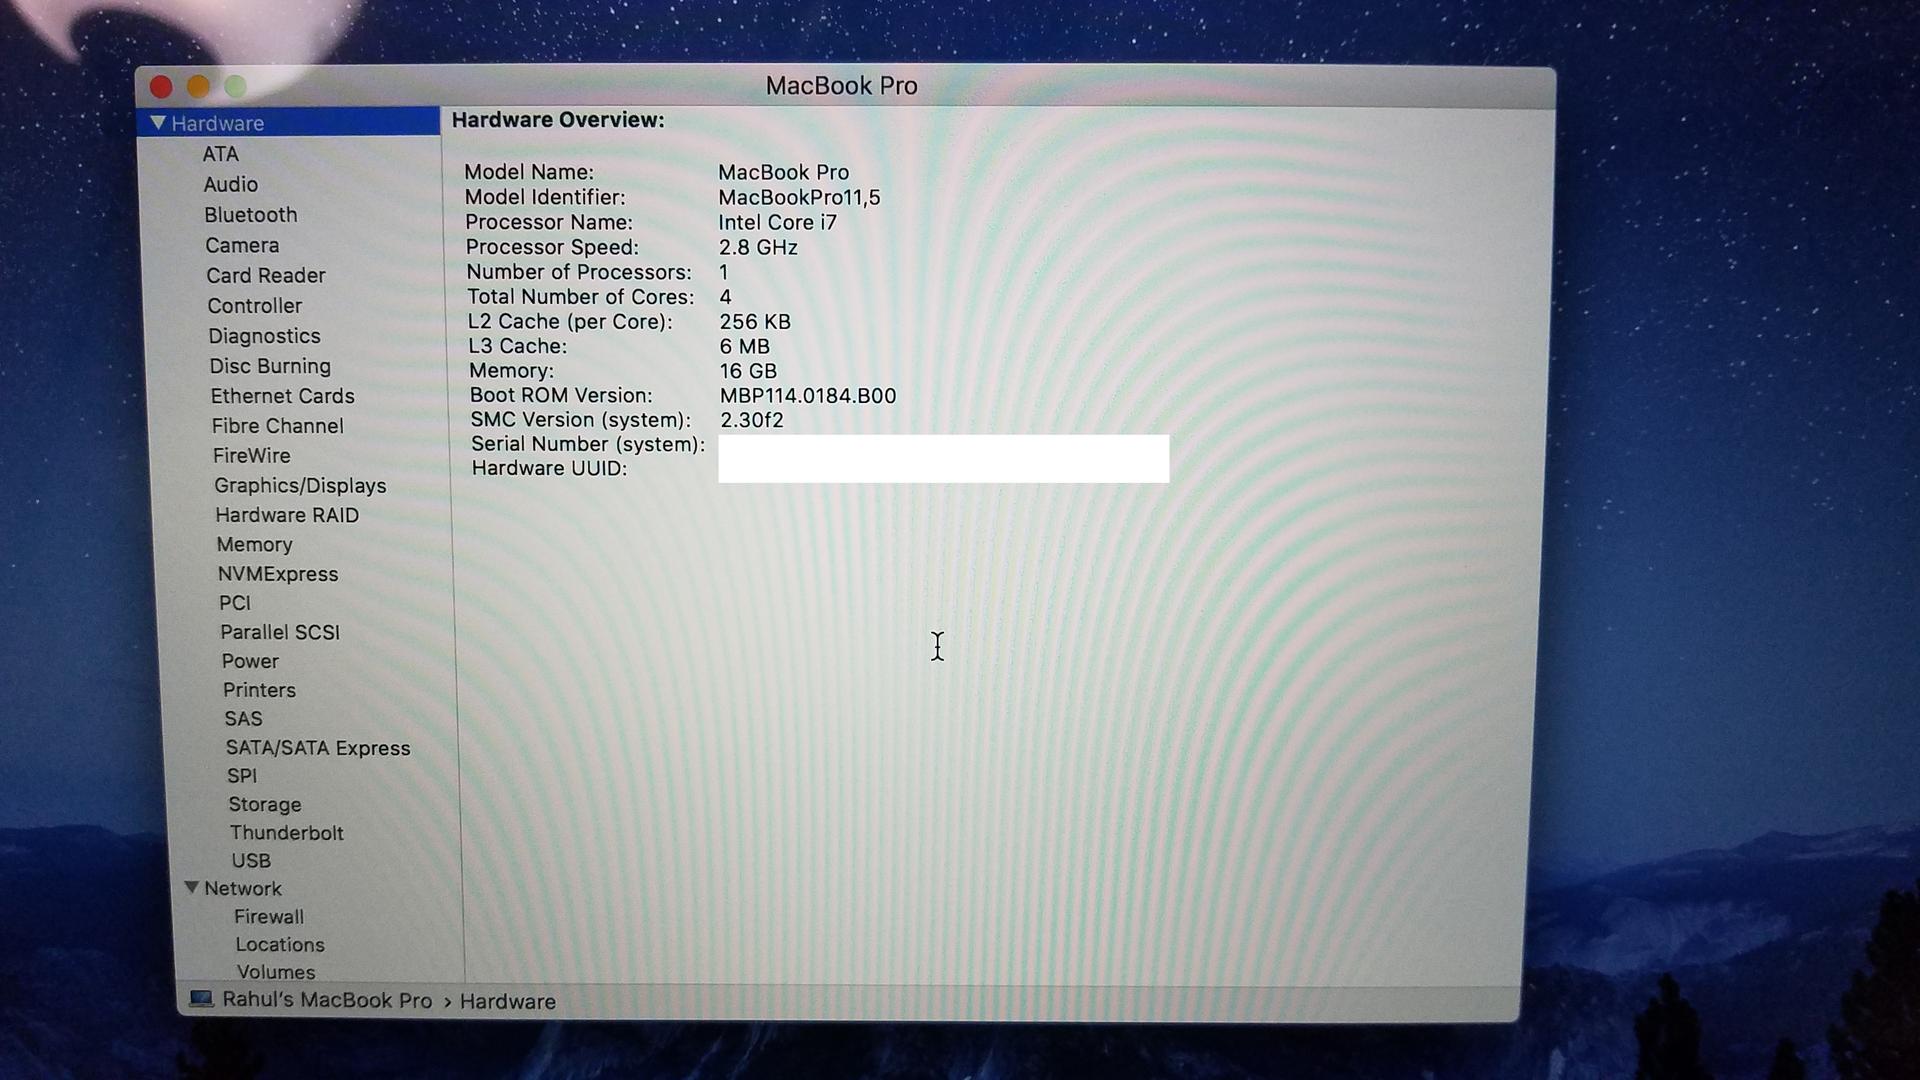Select Printers in the sidebar
1920x1080 pixels.
point(258,690)
